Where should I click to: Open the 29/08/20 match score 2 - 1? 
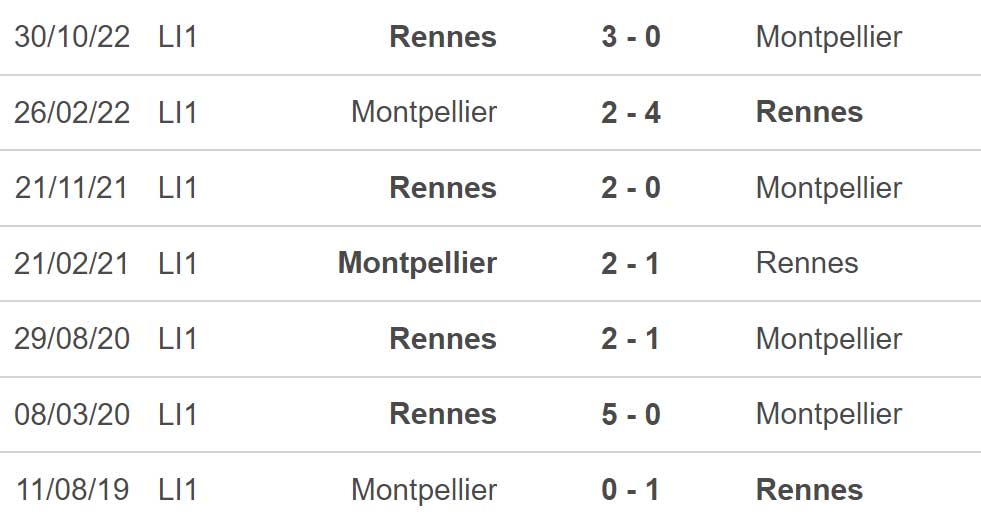[x=631, y=339]
